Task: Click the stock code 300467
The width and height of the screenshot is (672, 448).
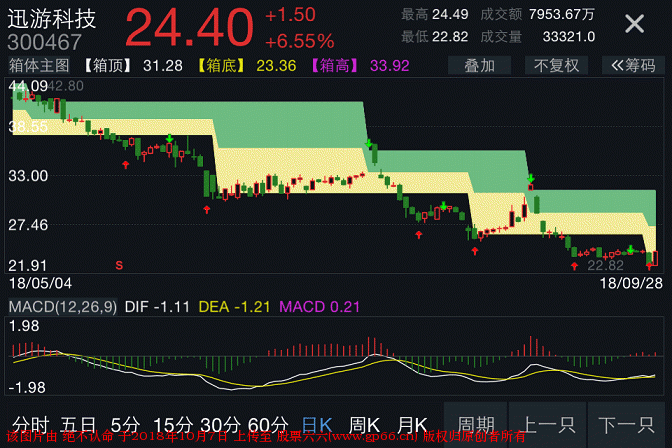Action: tap(45, 42)
